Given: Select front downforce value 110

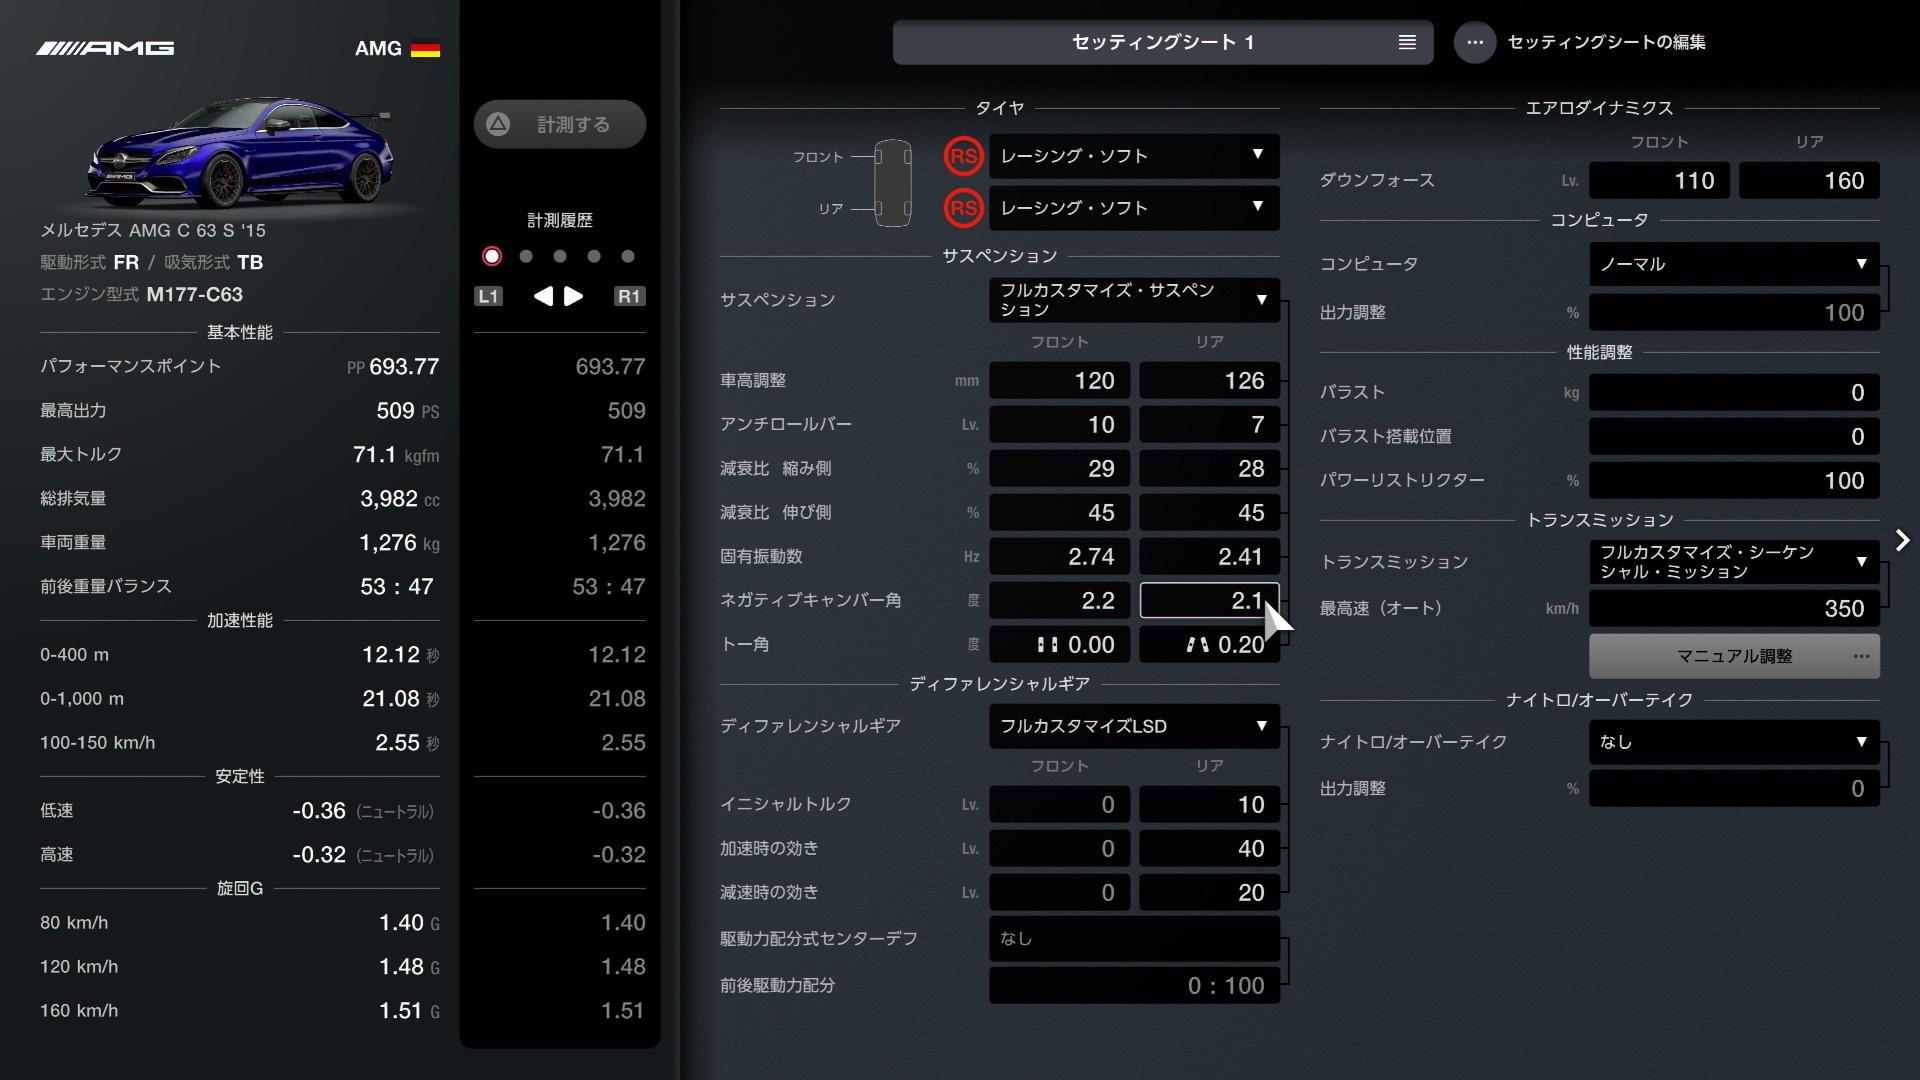Looking at the screenshot, I should [x=1660, y=181].
